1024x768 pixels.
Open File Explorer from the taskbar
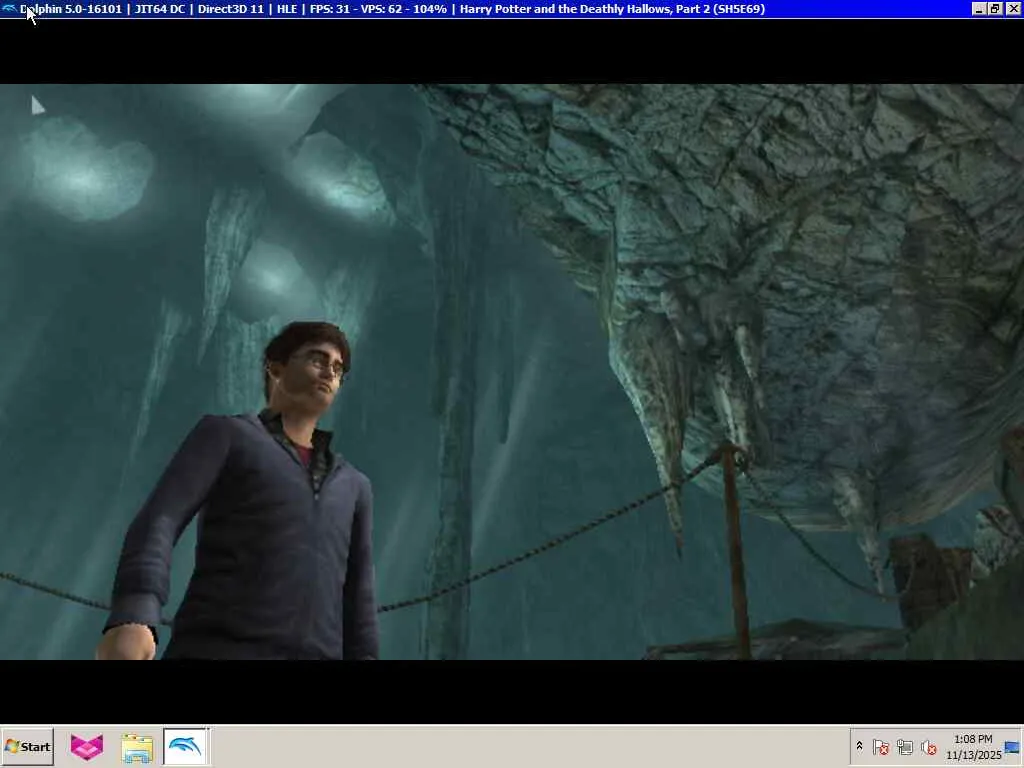(x=136, y=747)
